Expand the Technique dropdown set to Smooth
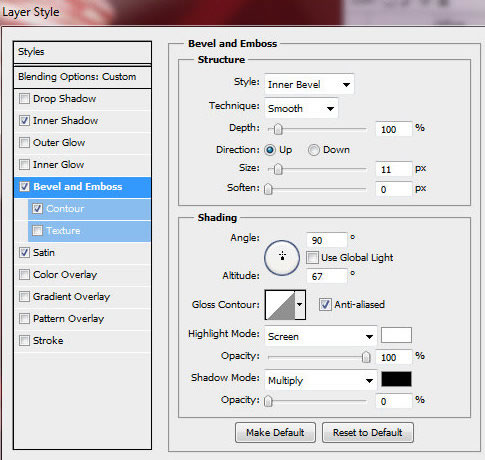Screen dimensions: 485x460 (x=301, y=108)
